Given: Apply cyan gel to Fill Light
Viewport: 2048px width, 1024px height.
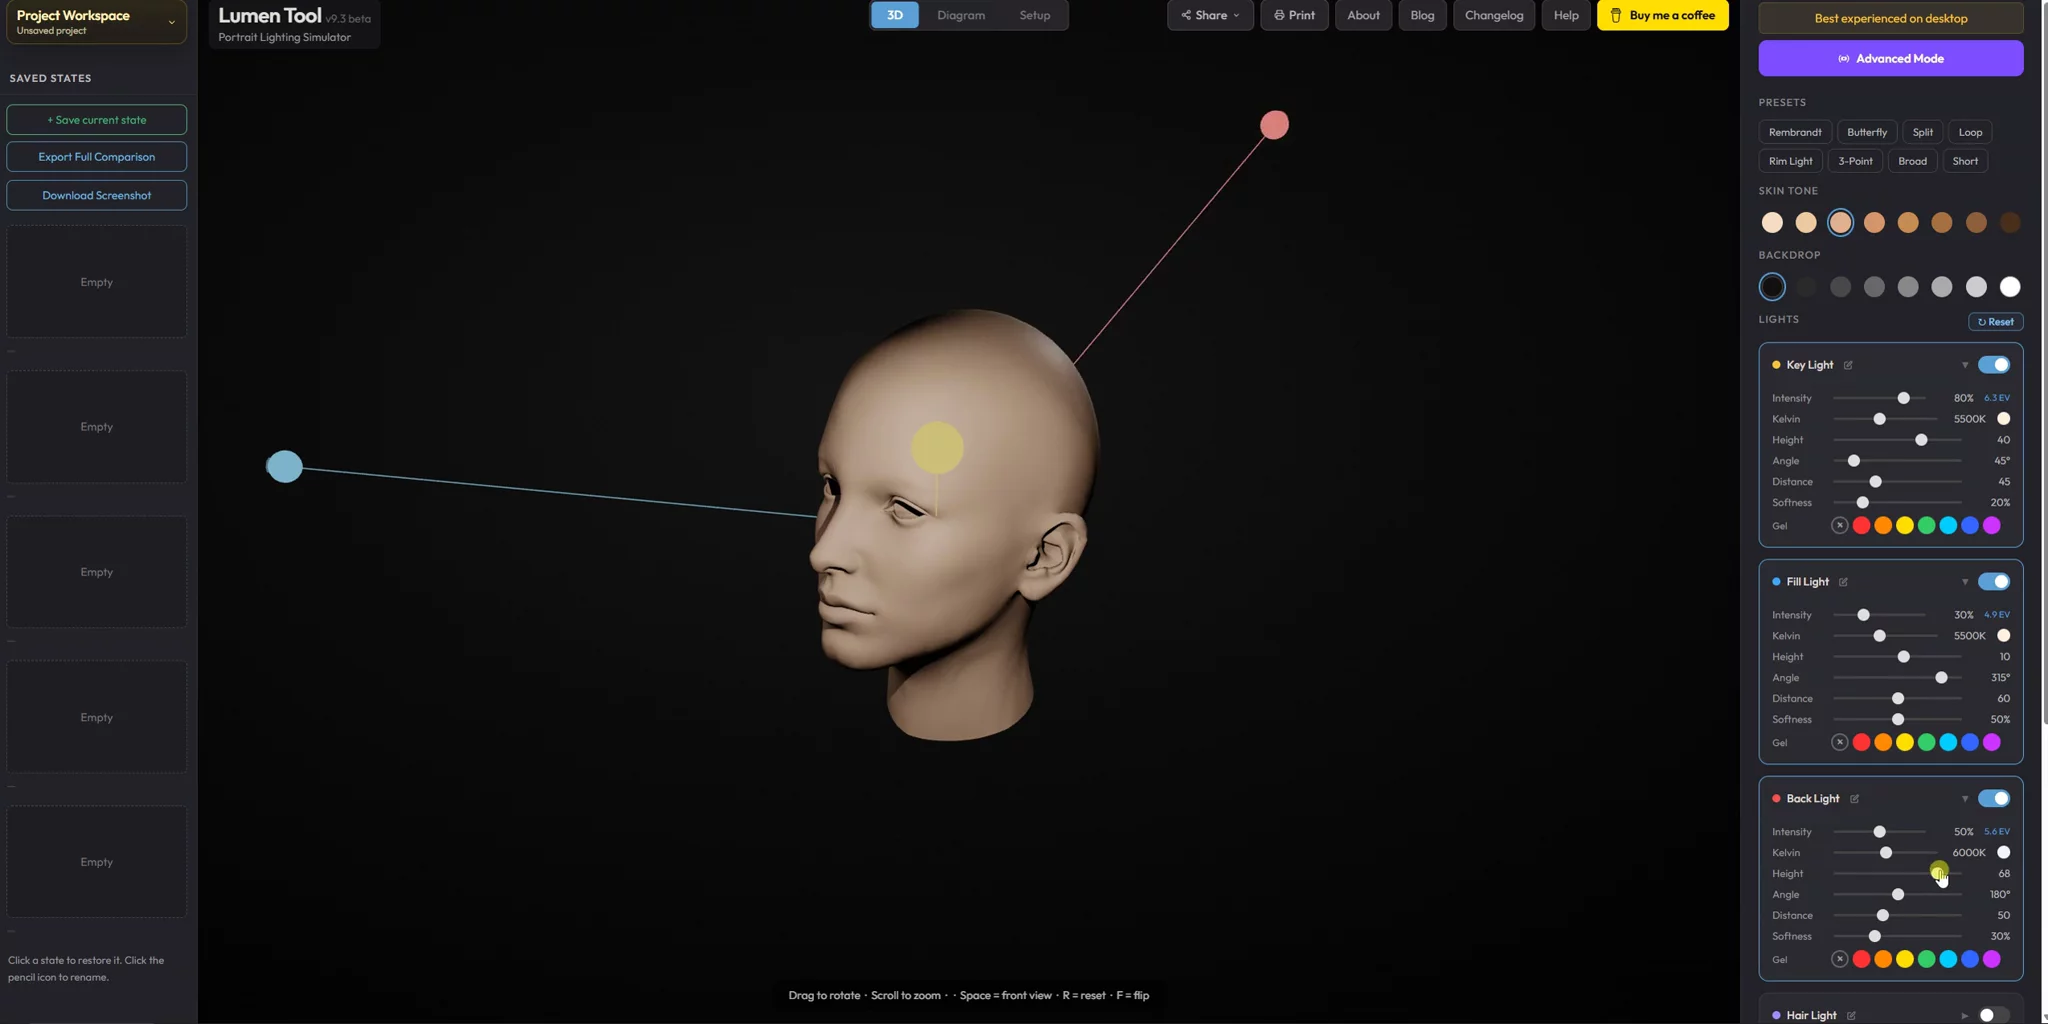Looking at the screenshot, I should point(1948,742).
